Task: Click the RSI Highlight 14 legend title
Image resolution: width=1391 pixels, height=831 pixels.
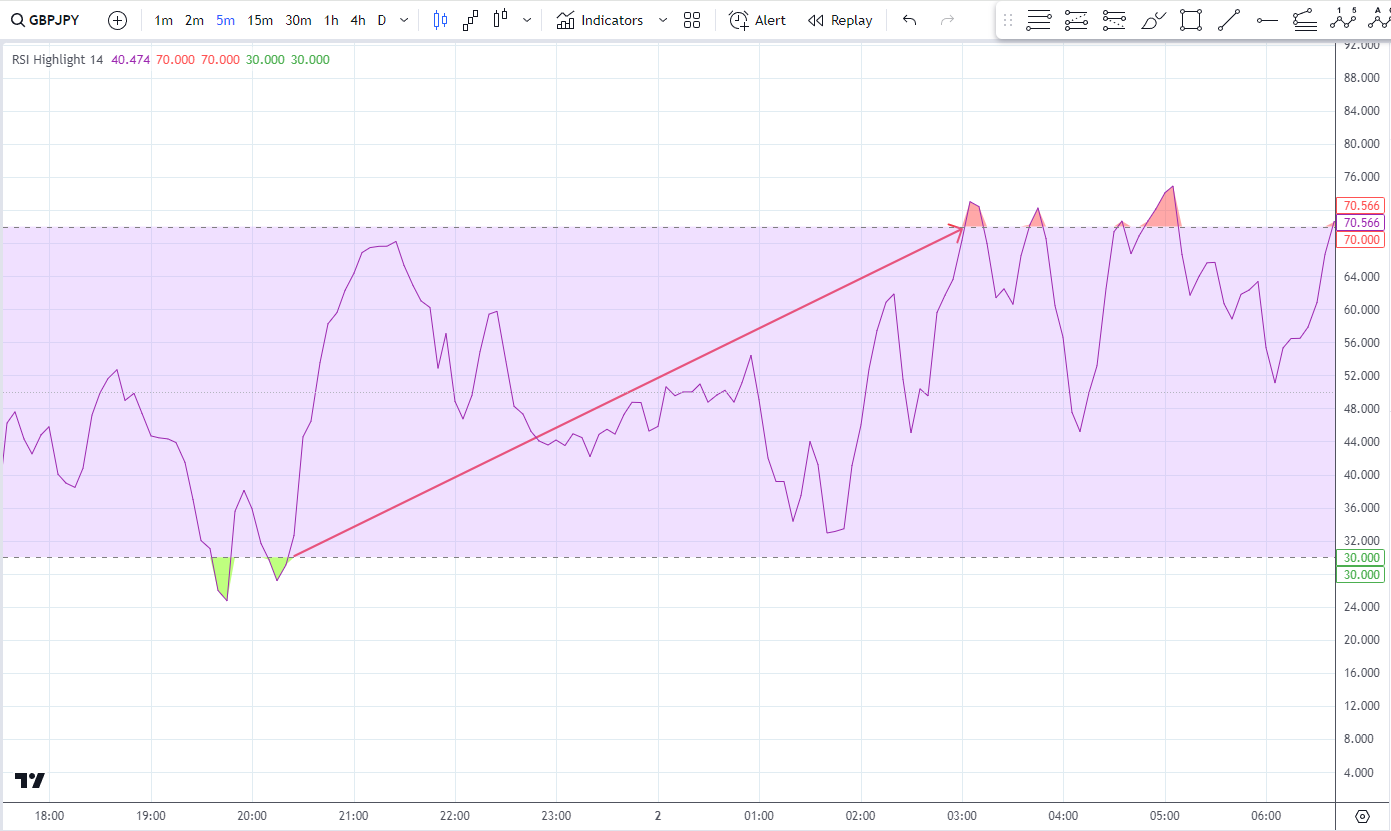Action: 57,60
